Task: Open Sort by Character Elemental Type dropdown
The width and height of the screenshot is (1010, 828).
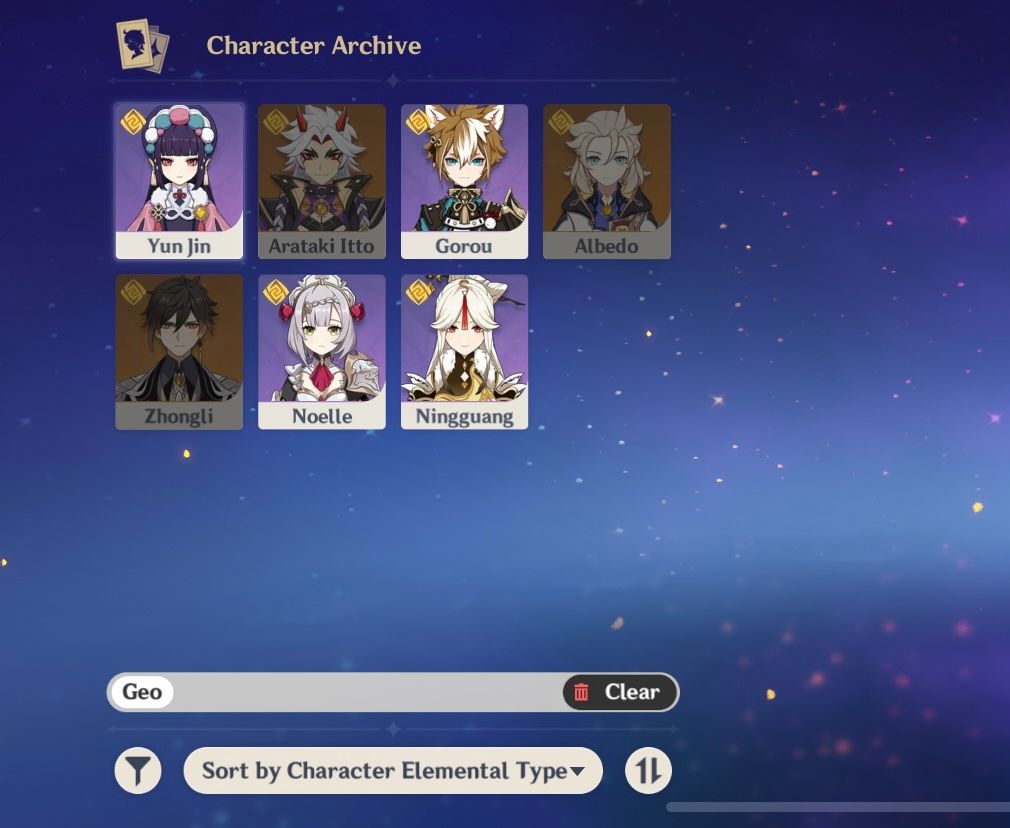Action: click(x=393, y=771)
